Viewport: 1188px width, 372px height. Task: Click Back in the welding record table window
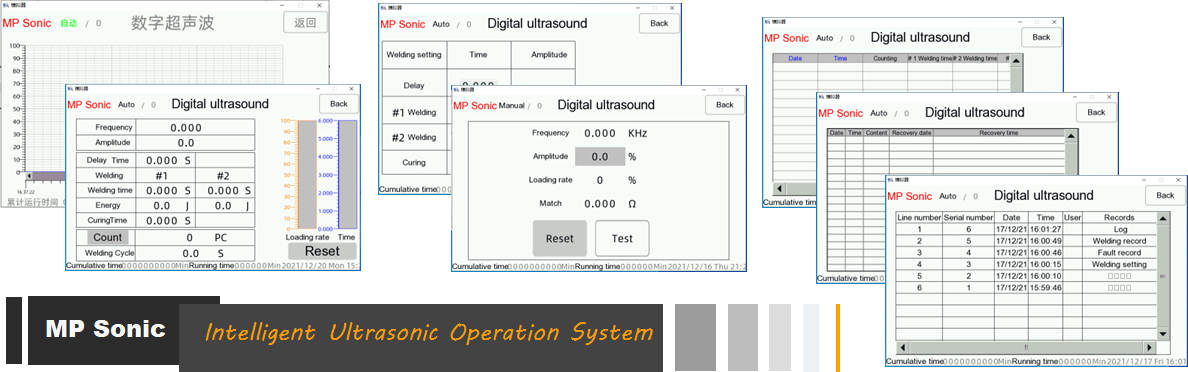pos(1042,37)
